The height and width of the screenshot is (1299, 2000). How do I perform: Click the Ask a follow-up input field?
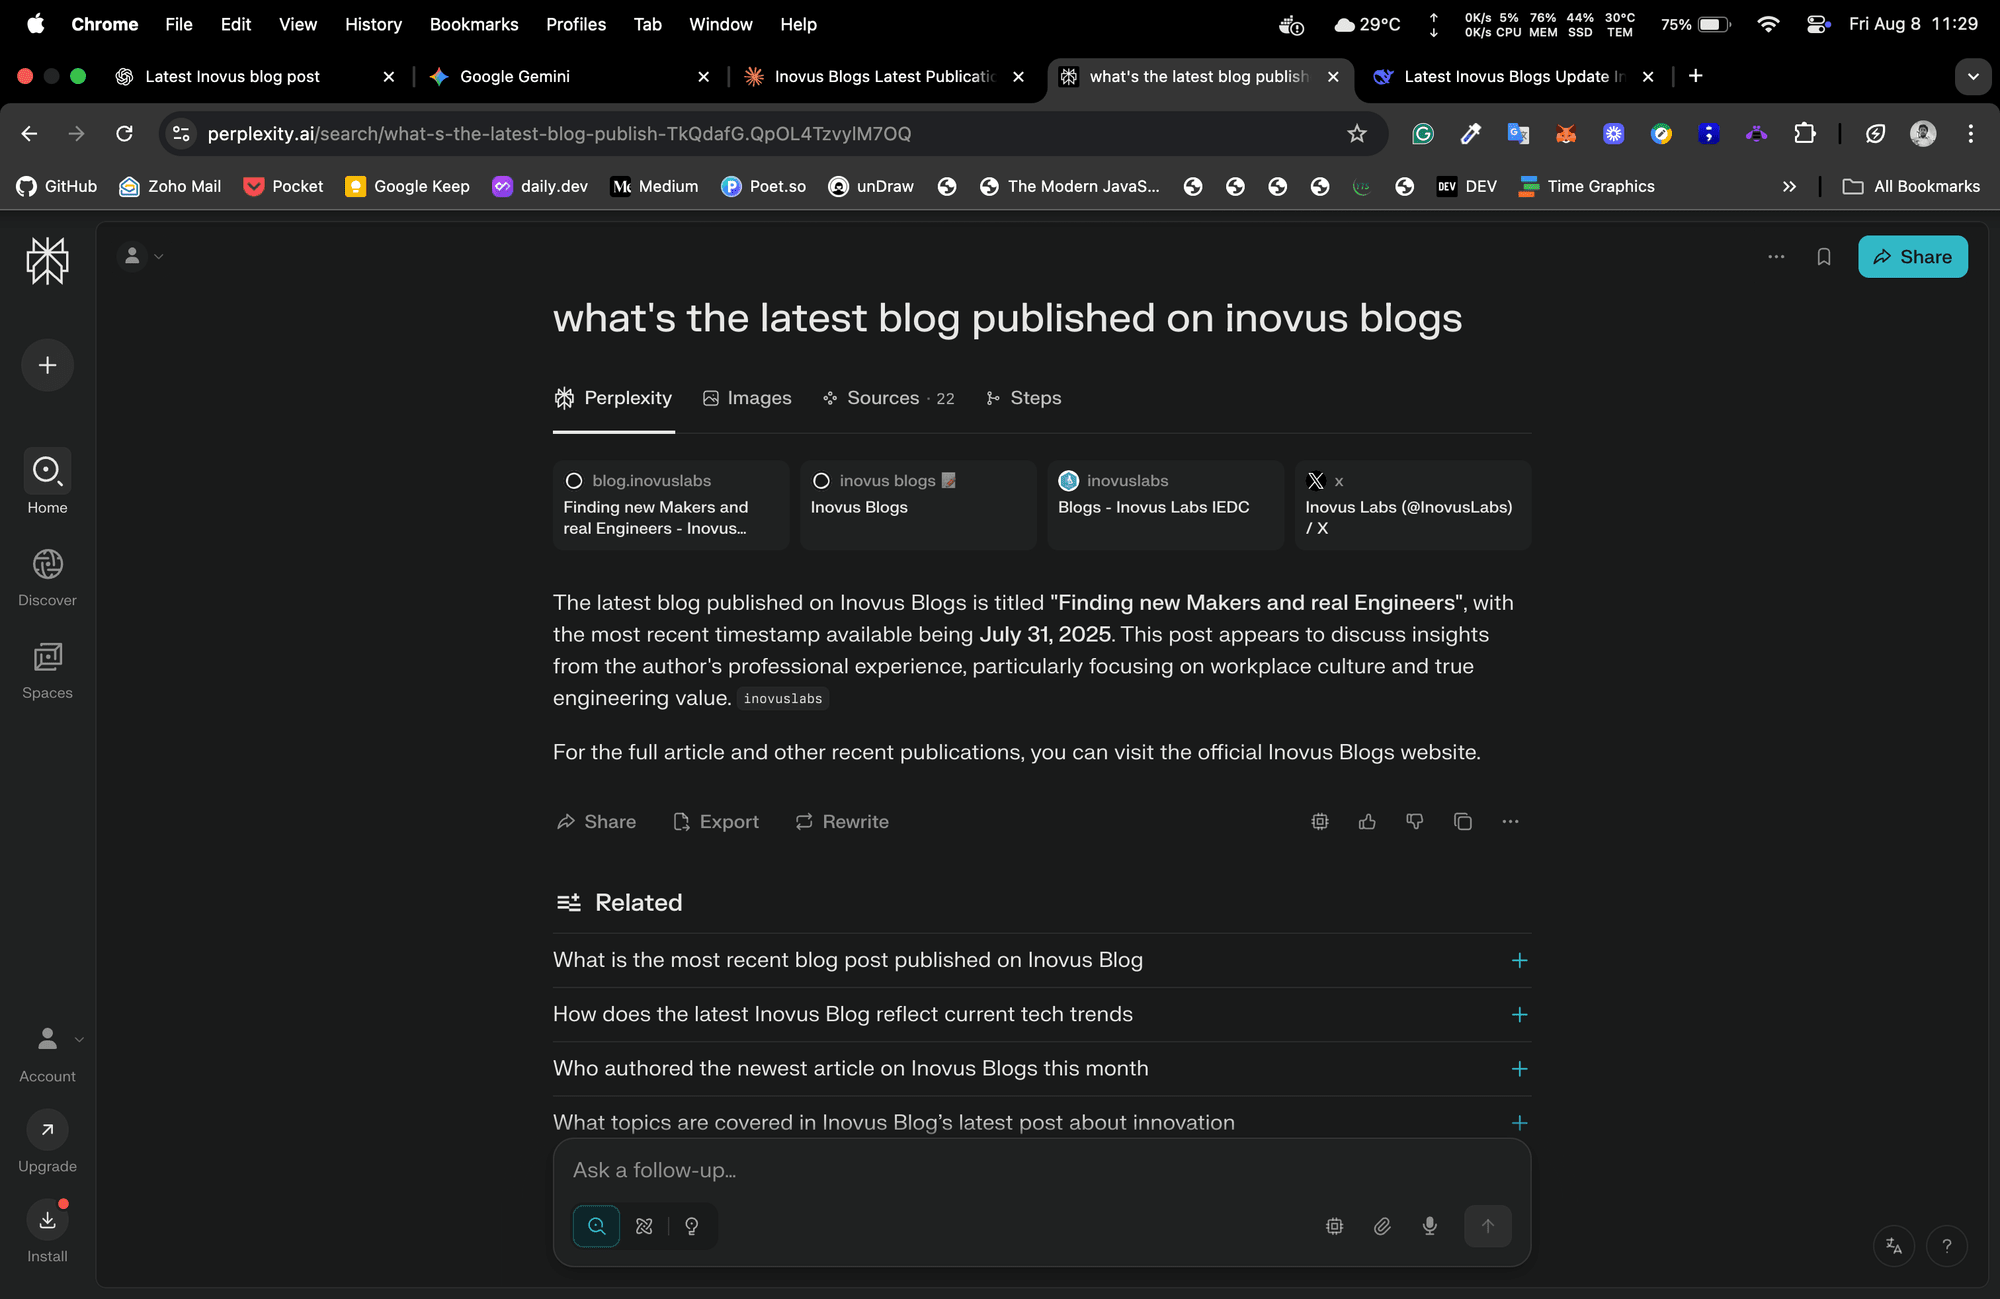pyautogui.click(x=1040, y=1170)
